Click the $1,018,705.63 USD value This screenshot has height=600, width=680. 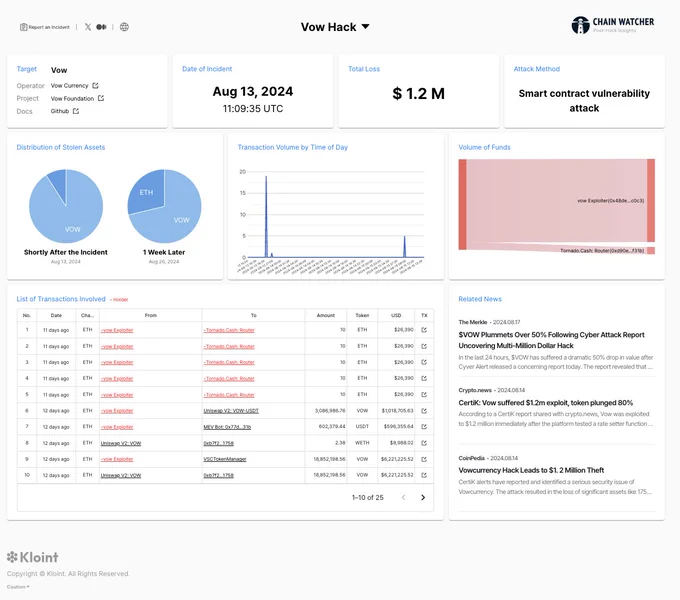[x=397, y=411]
